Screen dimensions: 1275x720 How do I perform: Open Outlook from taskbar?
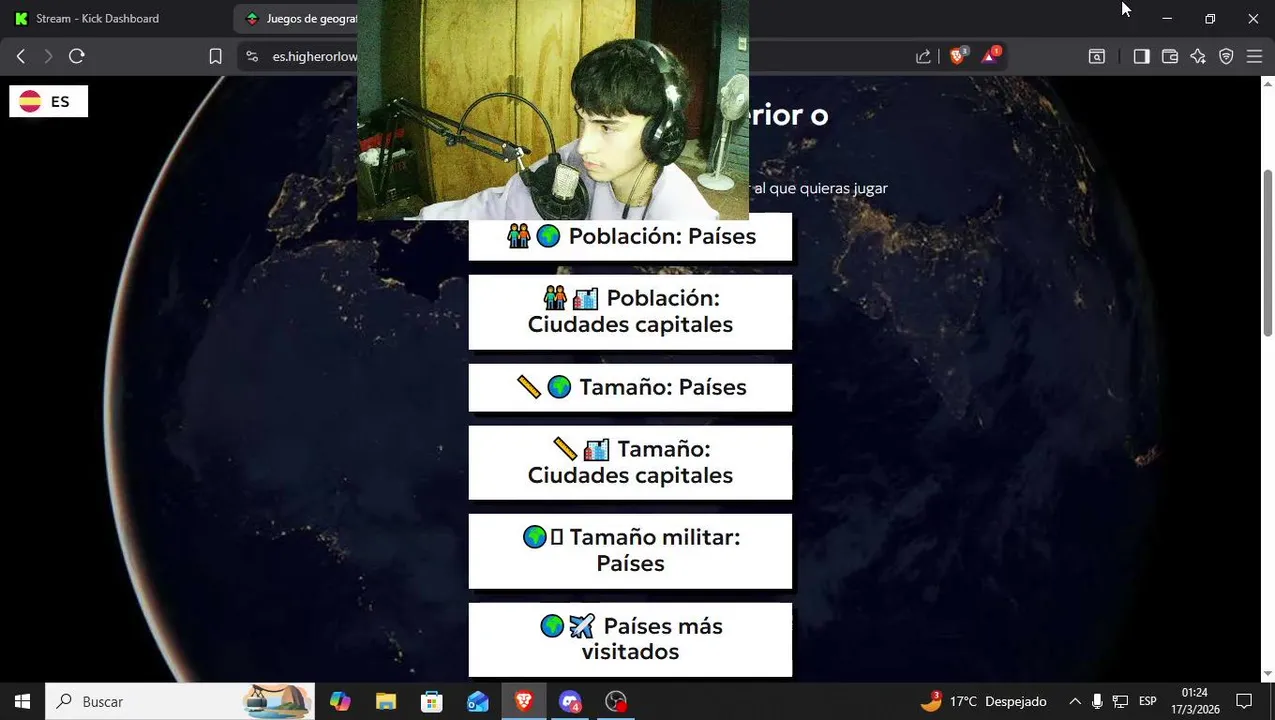(478, 702)
